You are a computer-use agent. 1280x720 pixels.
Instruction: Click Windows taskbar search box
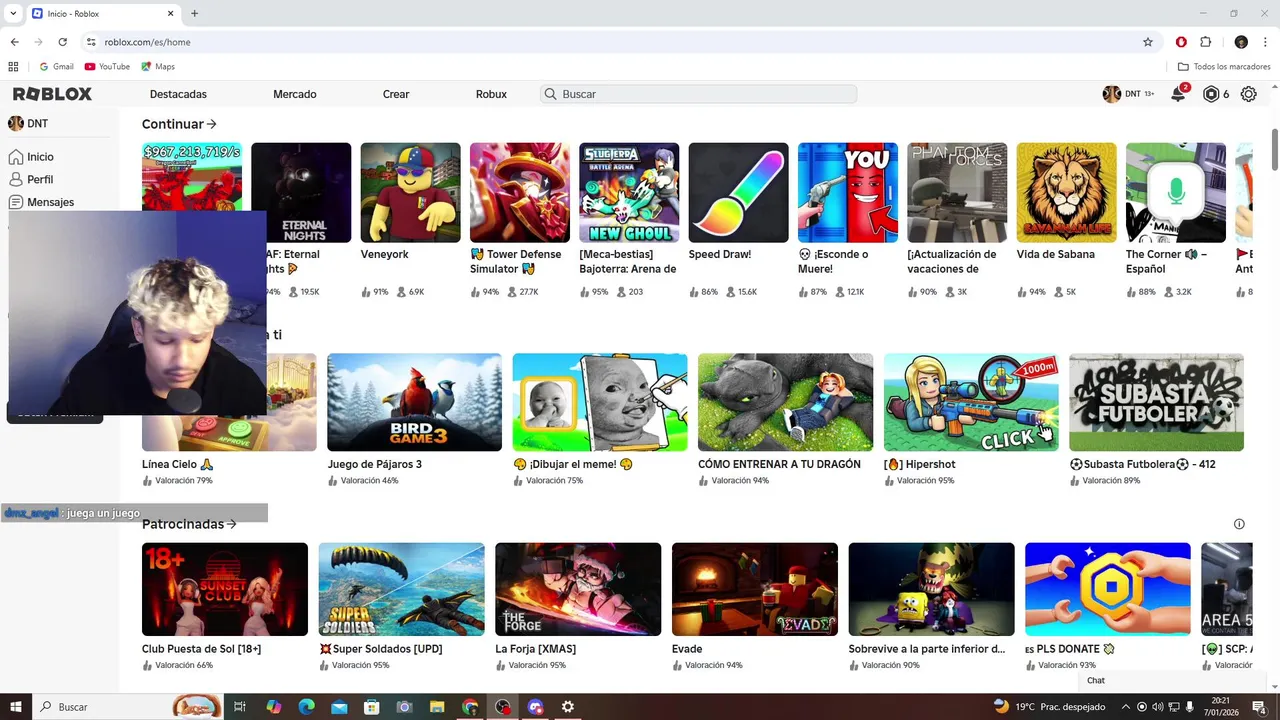(x=128, y=707)
